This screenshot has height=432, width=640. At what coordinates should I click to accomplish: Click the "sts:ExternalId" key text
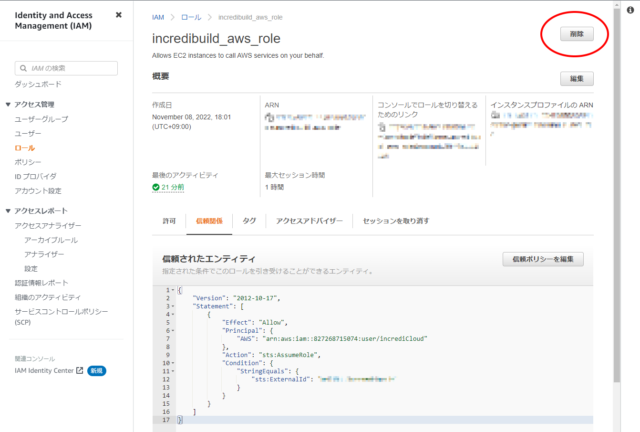(x=282, y=379)
